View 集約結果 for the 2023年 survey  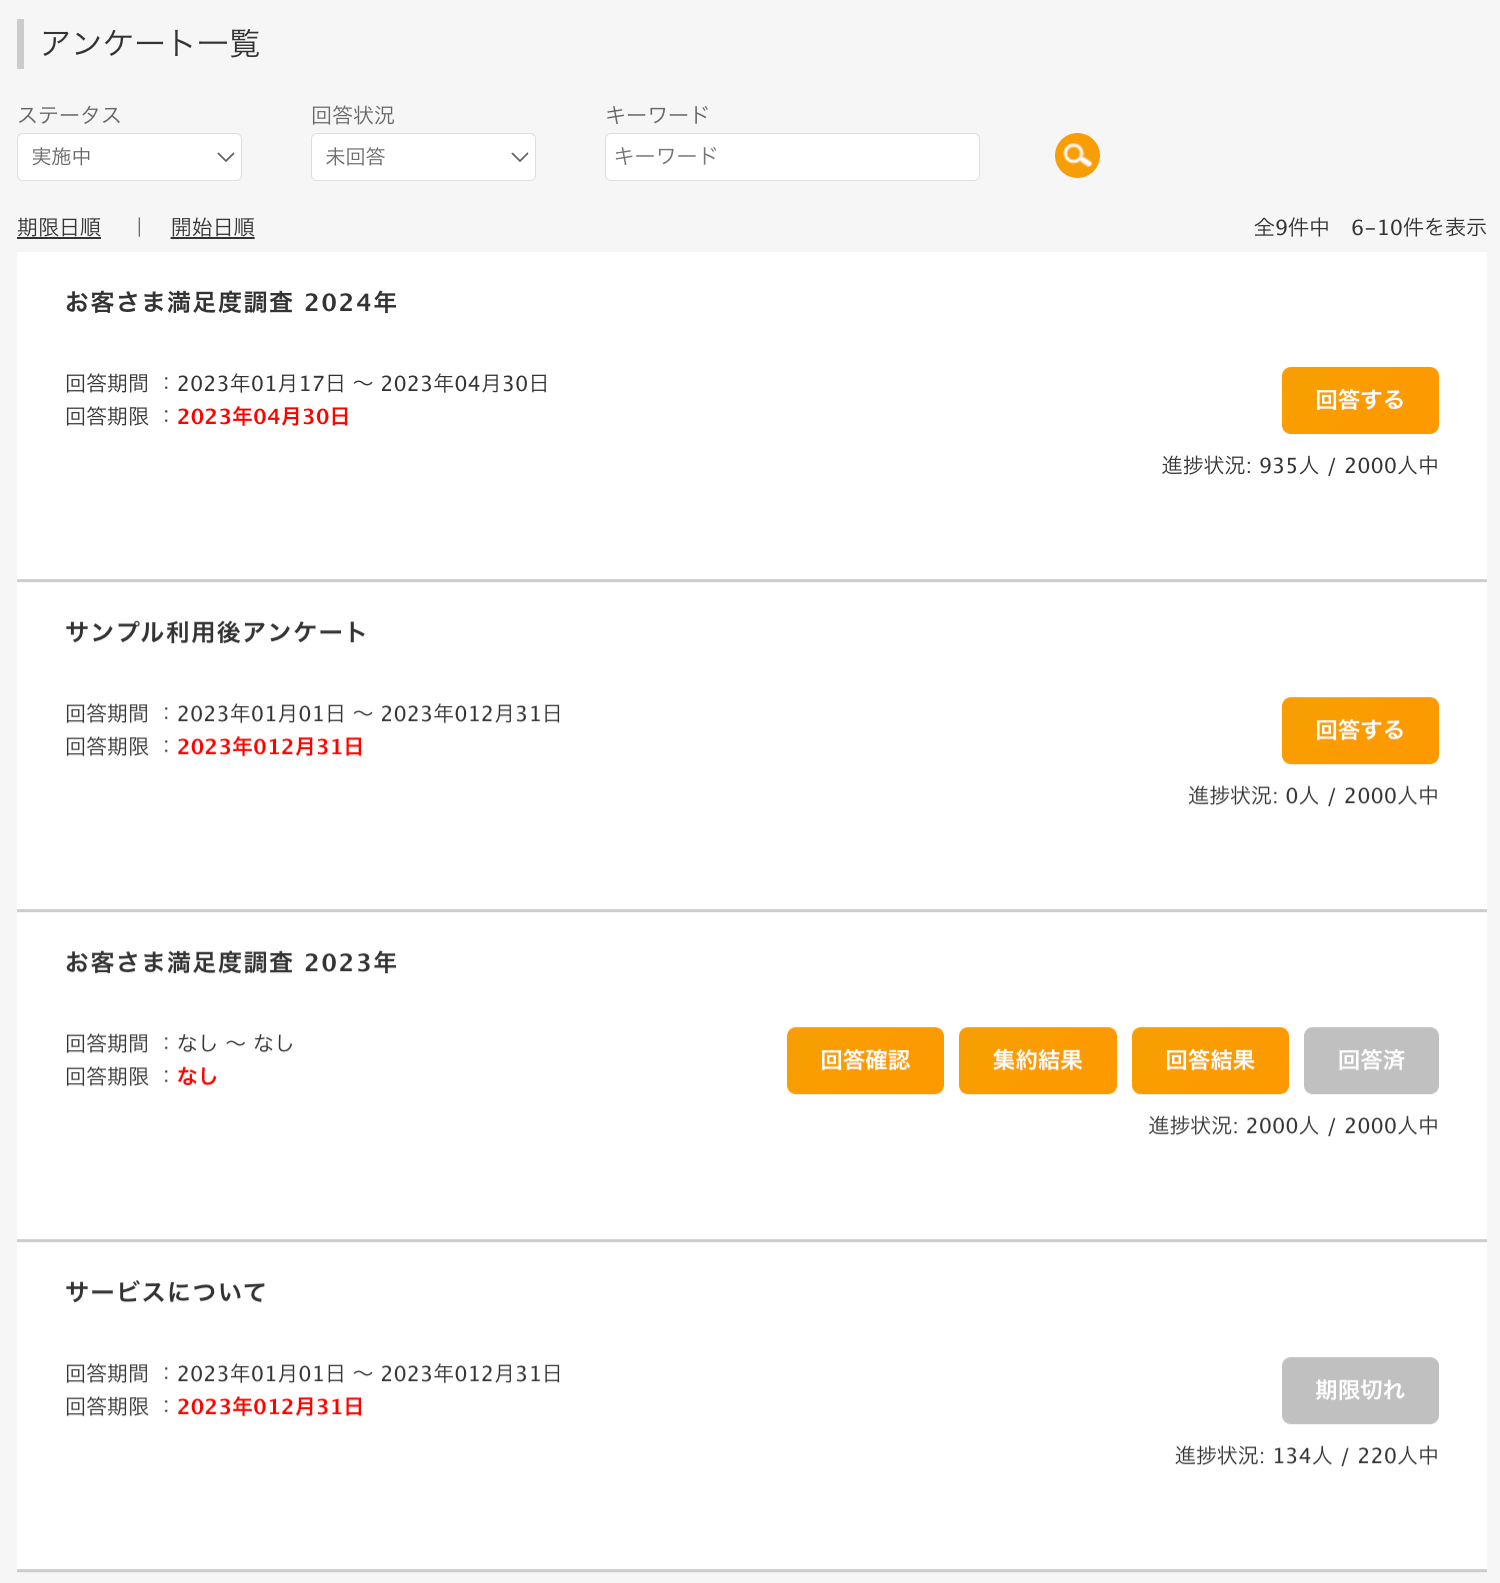click(1037, 1060)
